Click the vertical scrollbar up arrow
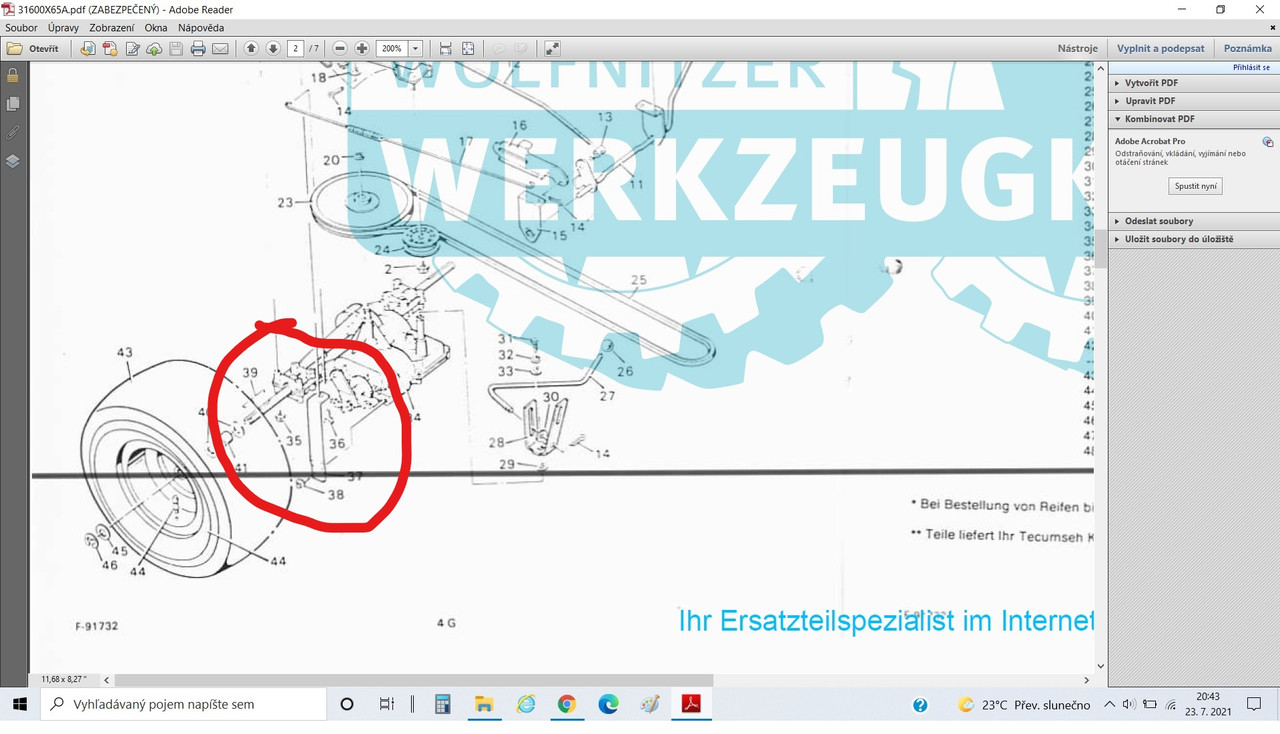The image size is (1280, 734). click(1101, 68)
